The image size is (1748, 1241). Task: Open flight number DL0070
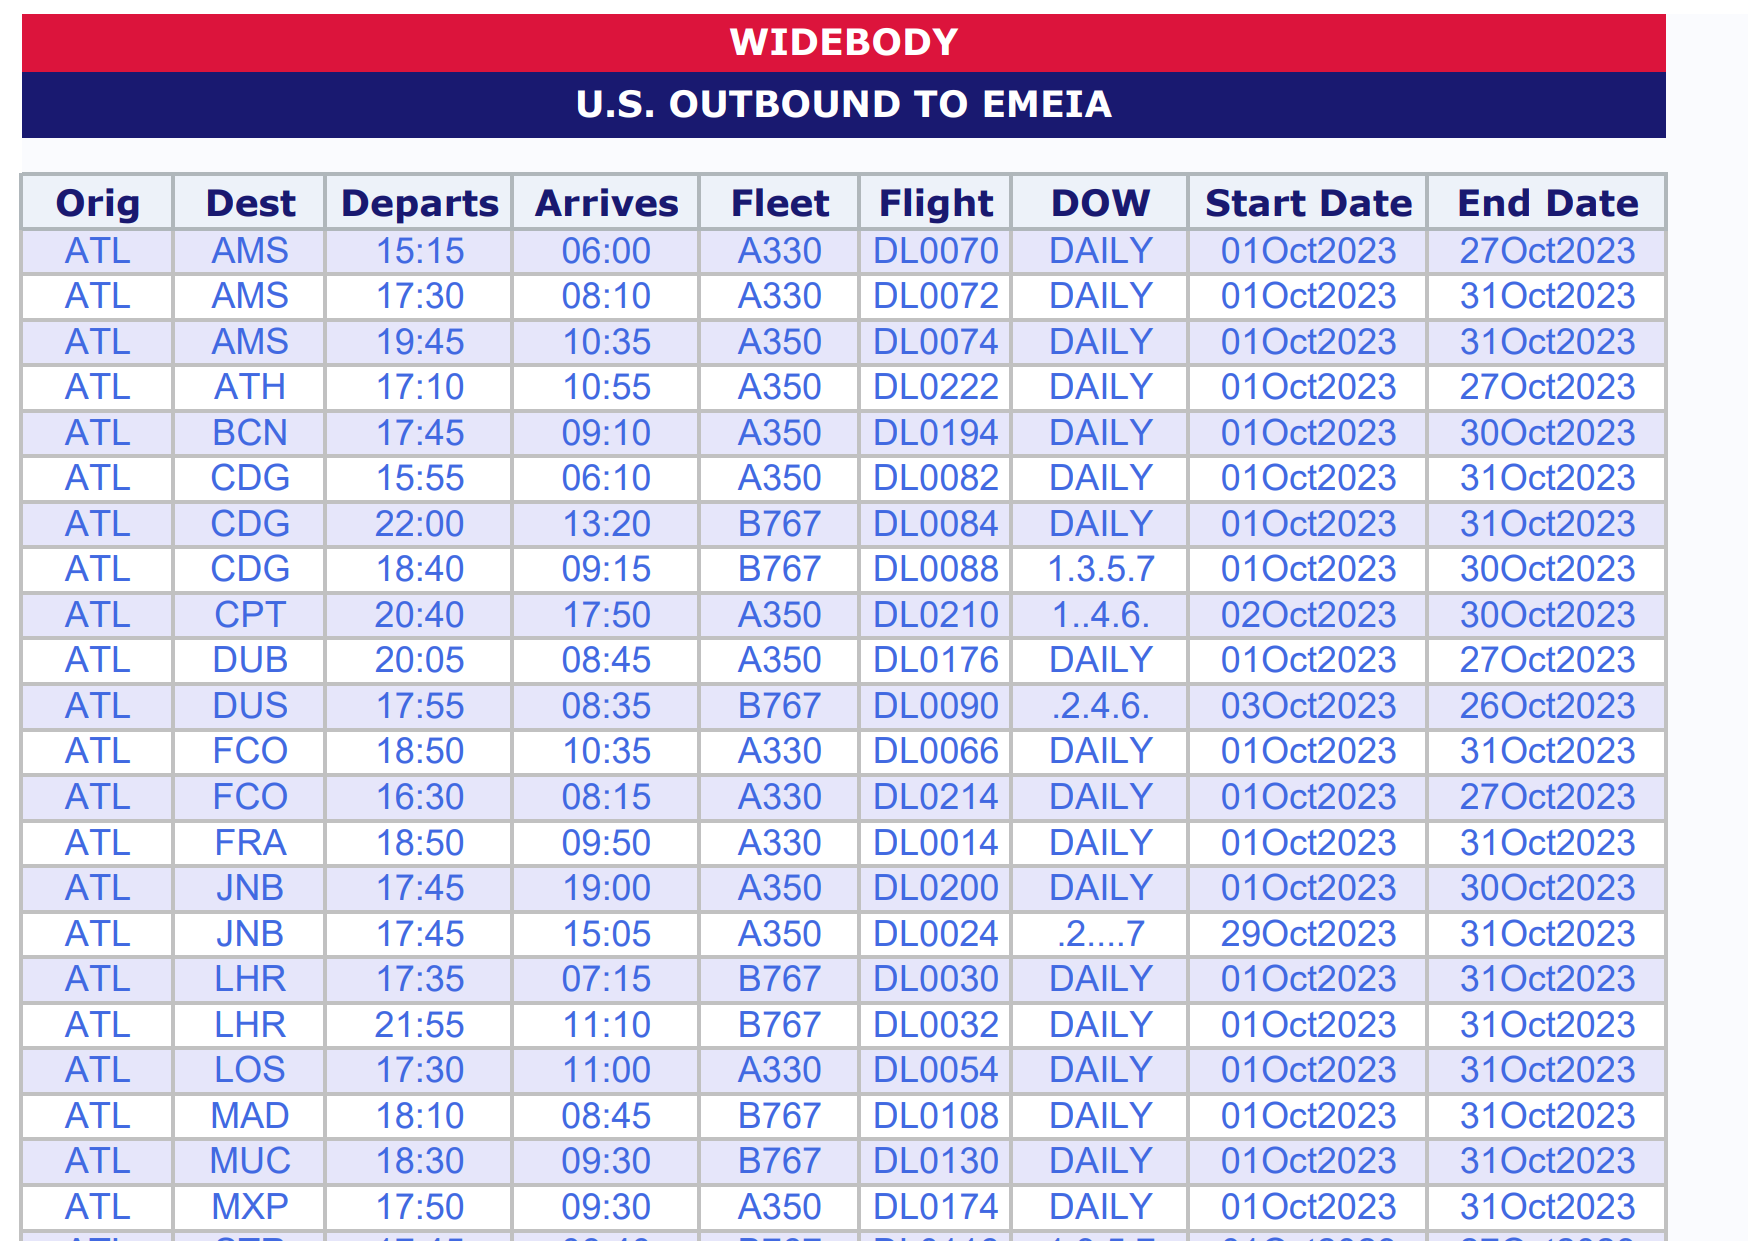(x=935, y=251)
